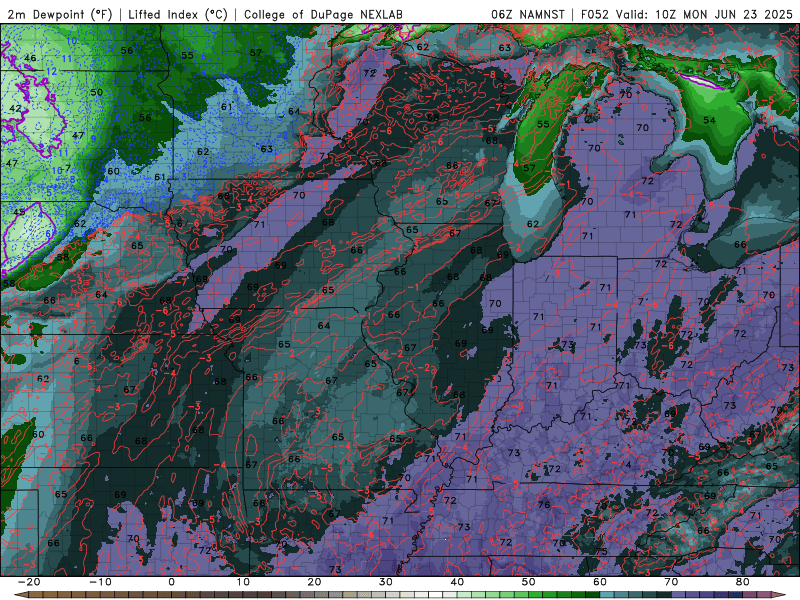Click the '30' colorbar scale label
Image resolution: width=800 pixels, height=600 pixels.
386,582
